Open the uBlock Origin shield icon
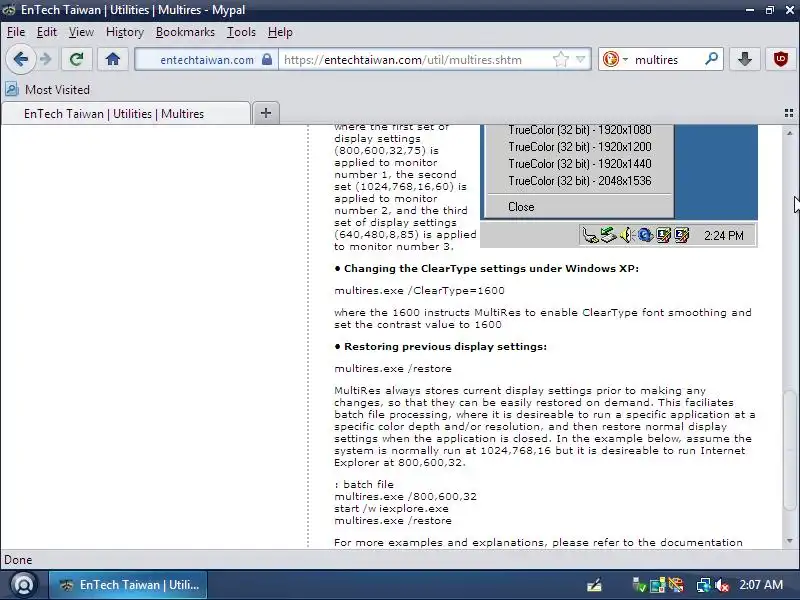Image resolution: width=800 pixels, height=600 pixels. (x=781, y=59)
